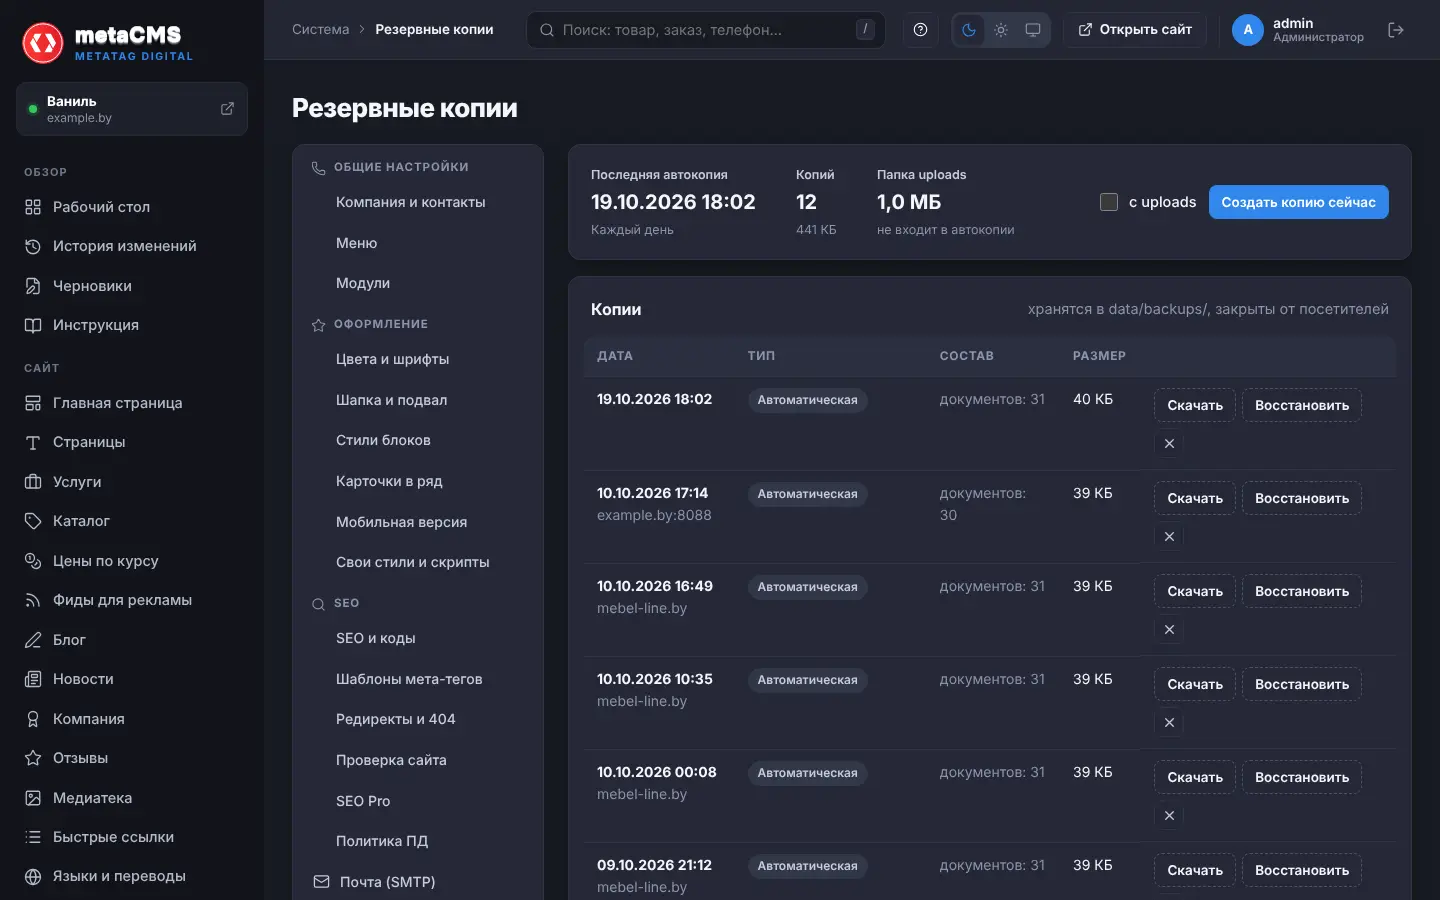
Task: Open Почта (SMTP) settings
Action: coord(418,882)
